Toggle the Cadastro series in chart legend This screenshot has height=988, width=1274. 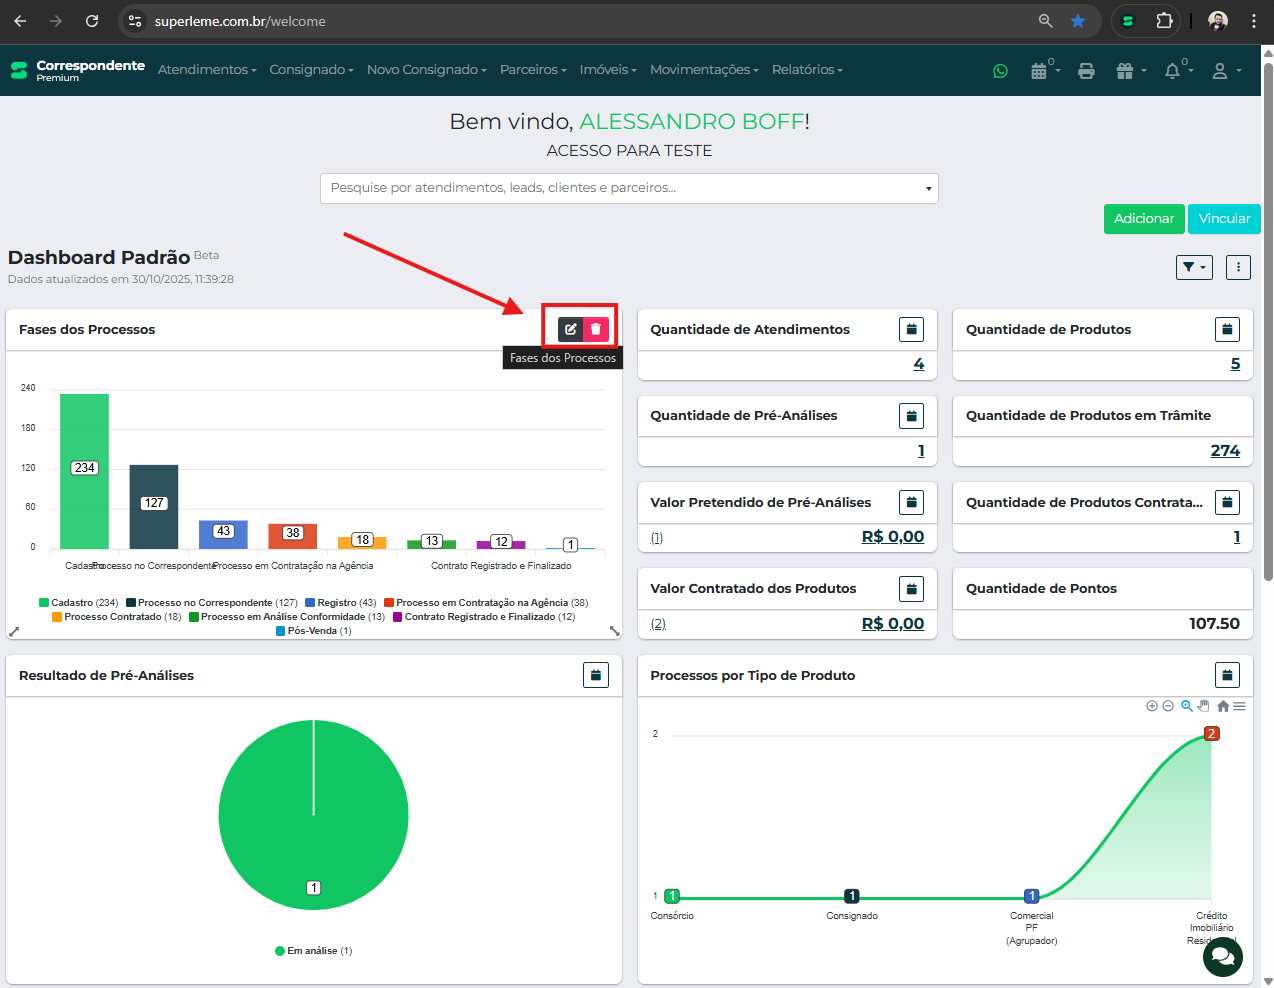(x=79, y=603)
